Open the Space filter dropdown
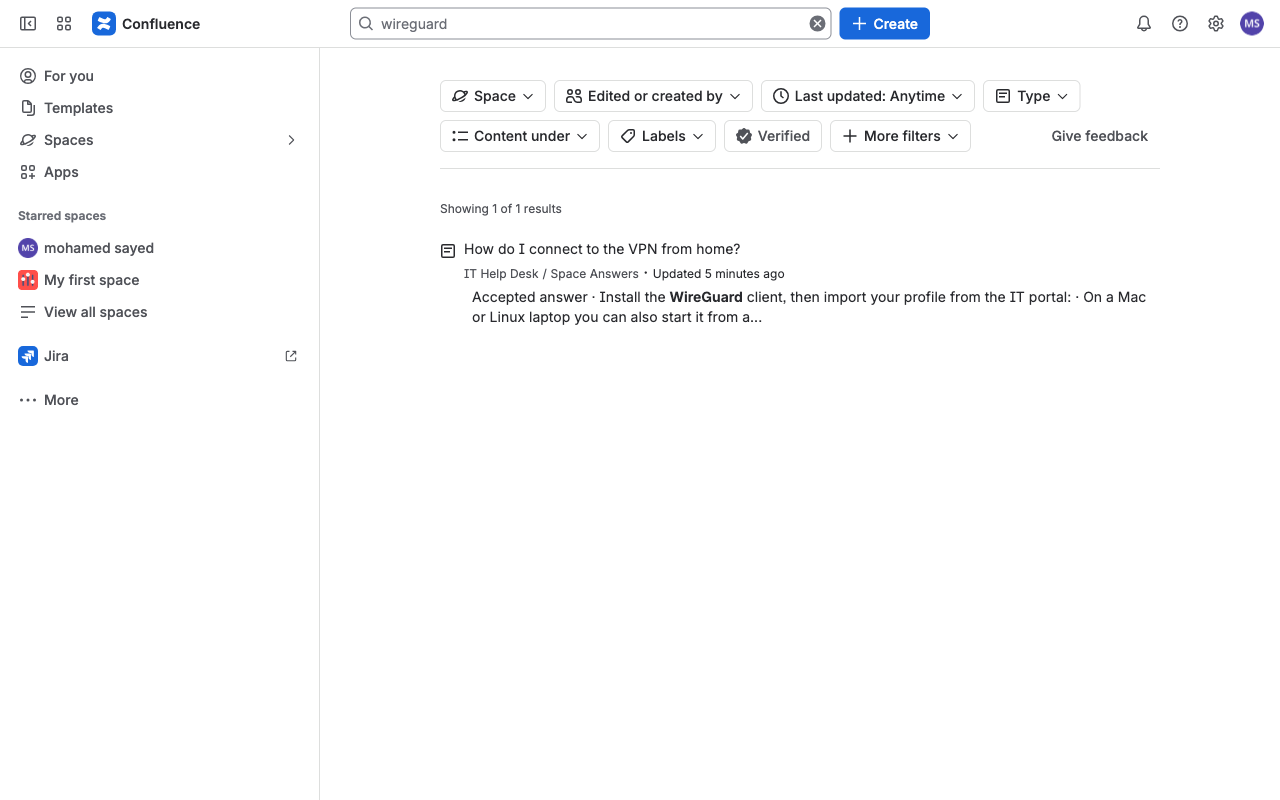The width and height of the screenshot is (1280, 800). pos(493,96)
